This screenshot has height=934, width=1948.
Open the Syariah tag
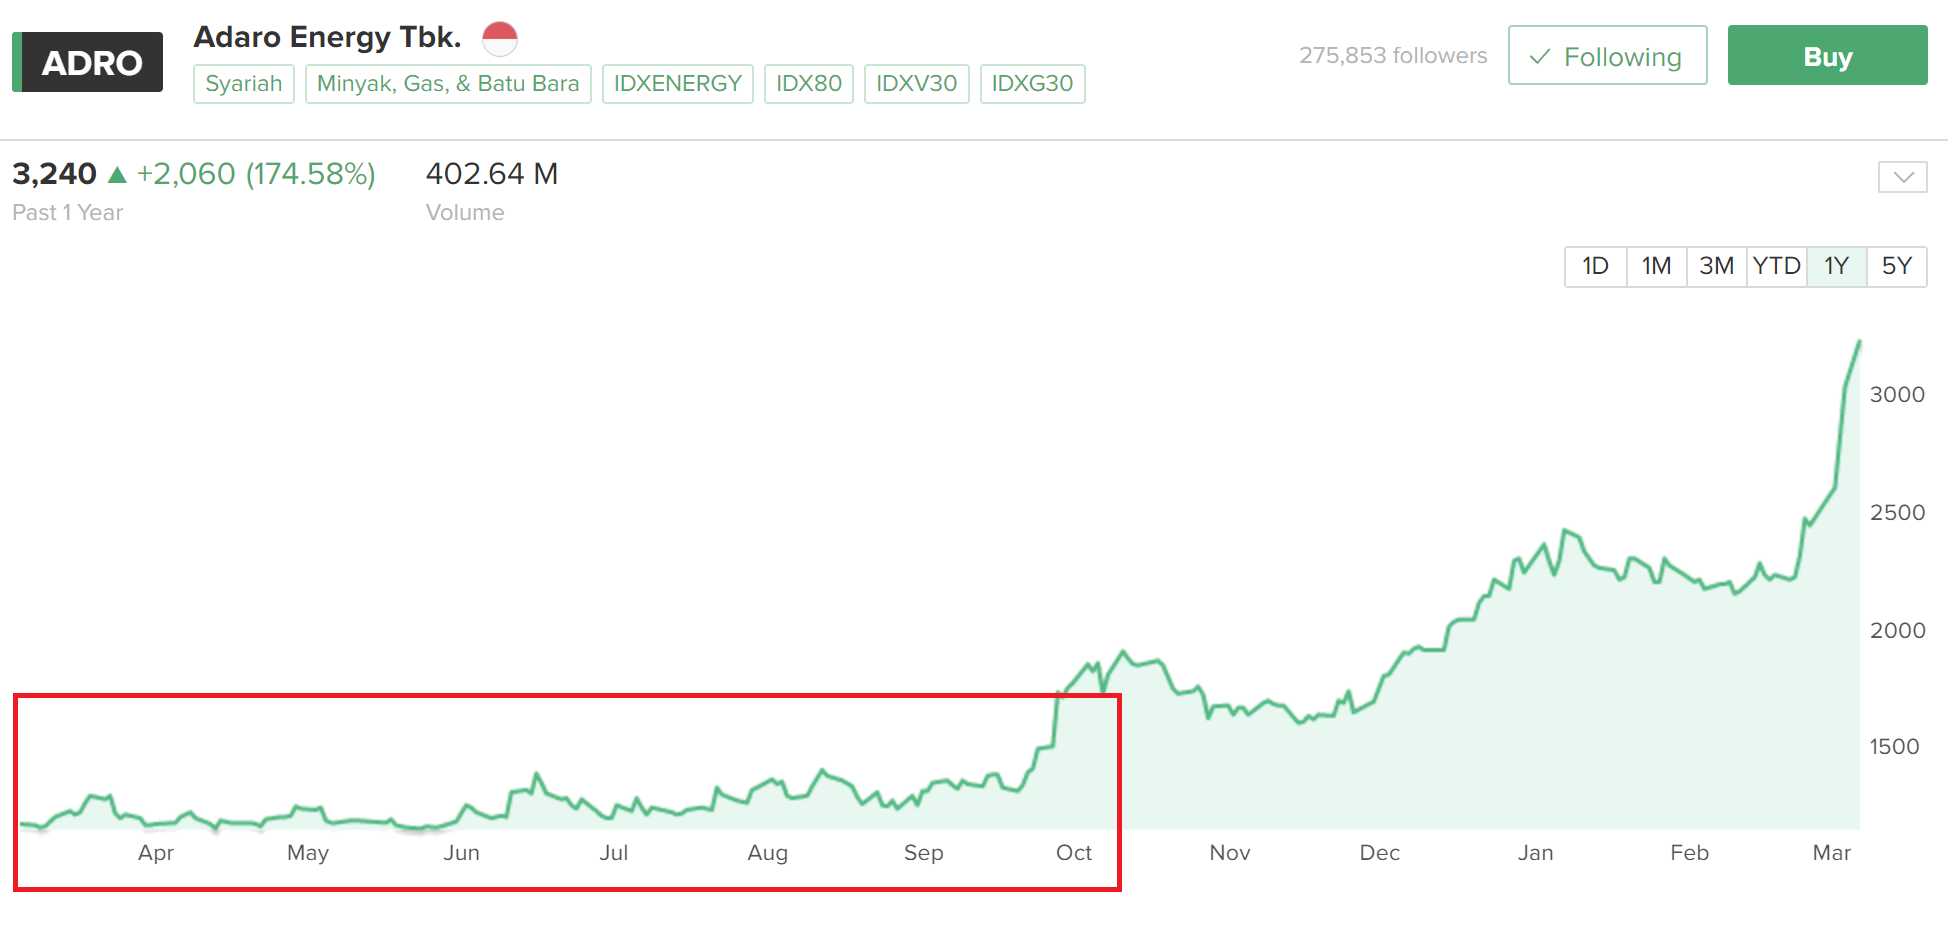pos(244,84)
